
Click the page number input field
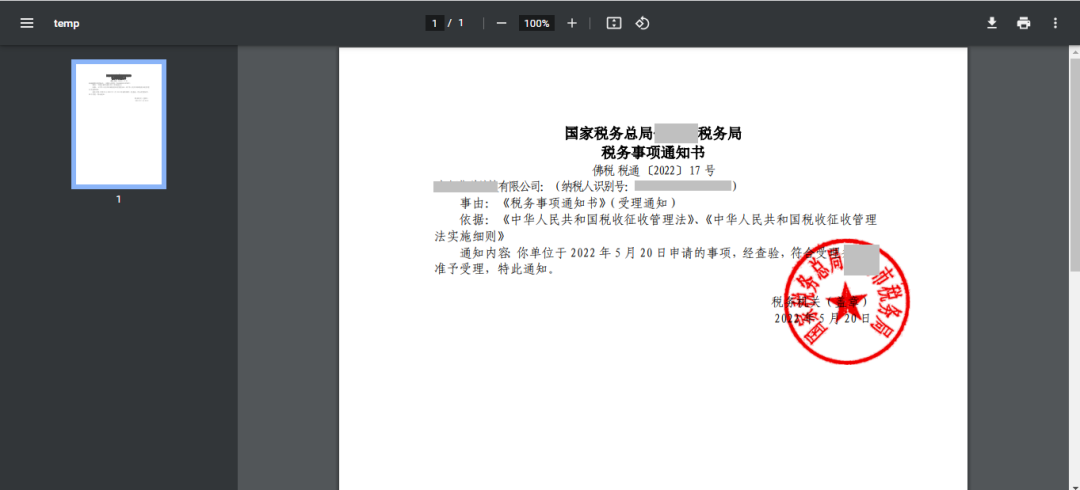tap(435, 23)
